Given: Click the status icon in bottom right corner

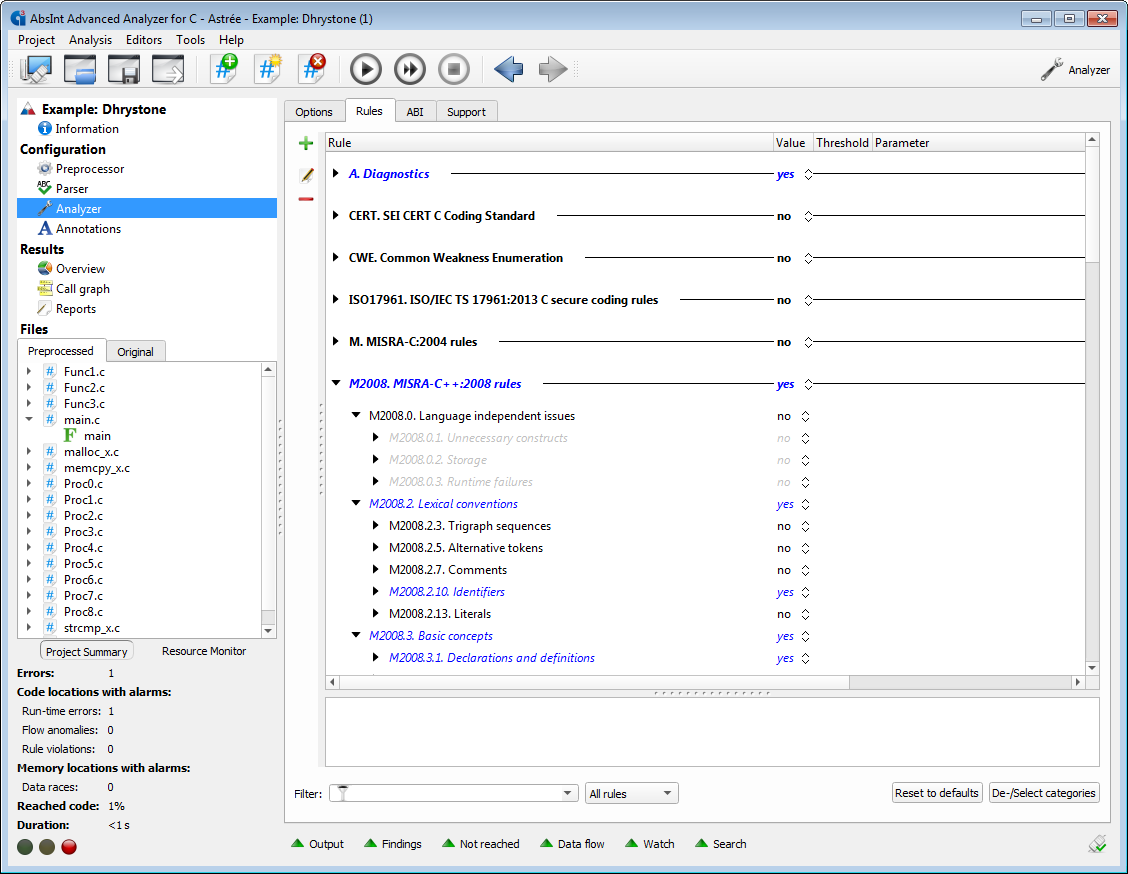Looking at the screenshot, I should click(x=1097, y=844).
